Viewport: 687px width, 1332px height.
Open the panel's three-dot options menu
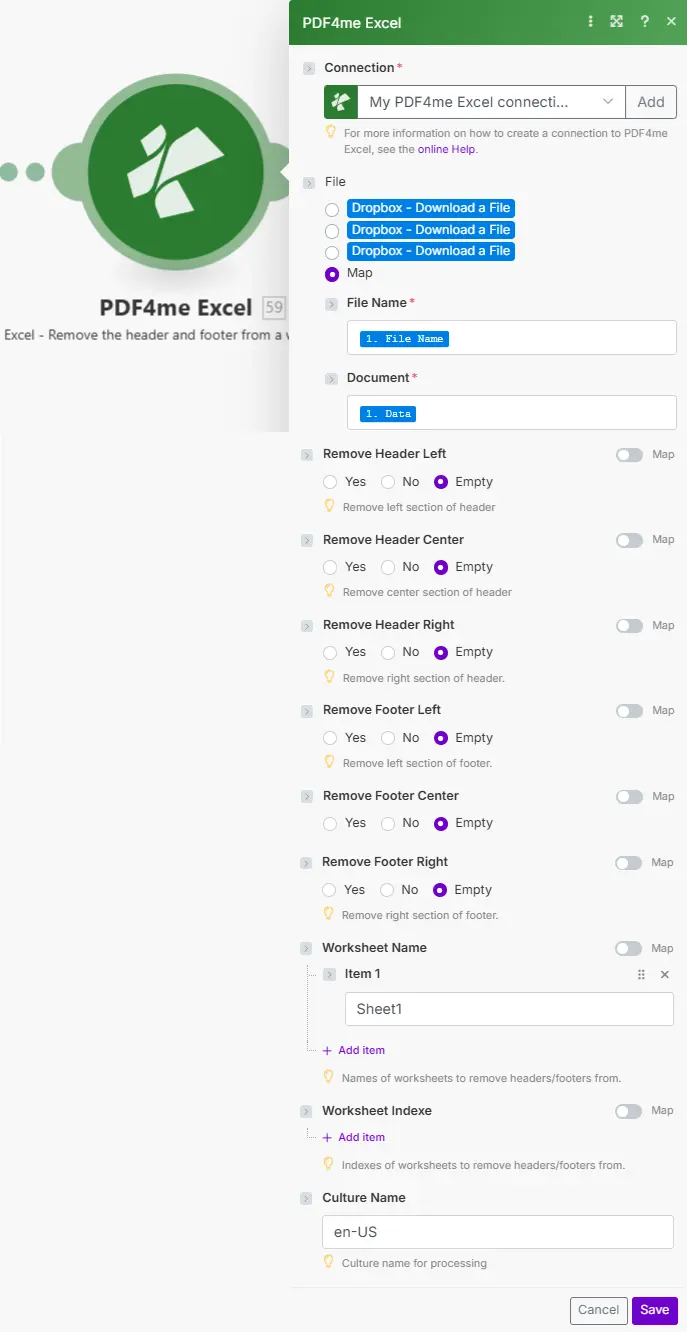tap(591, 22)
